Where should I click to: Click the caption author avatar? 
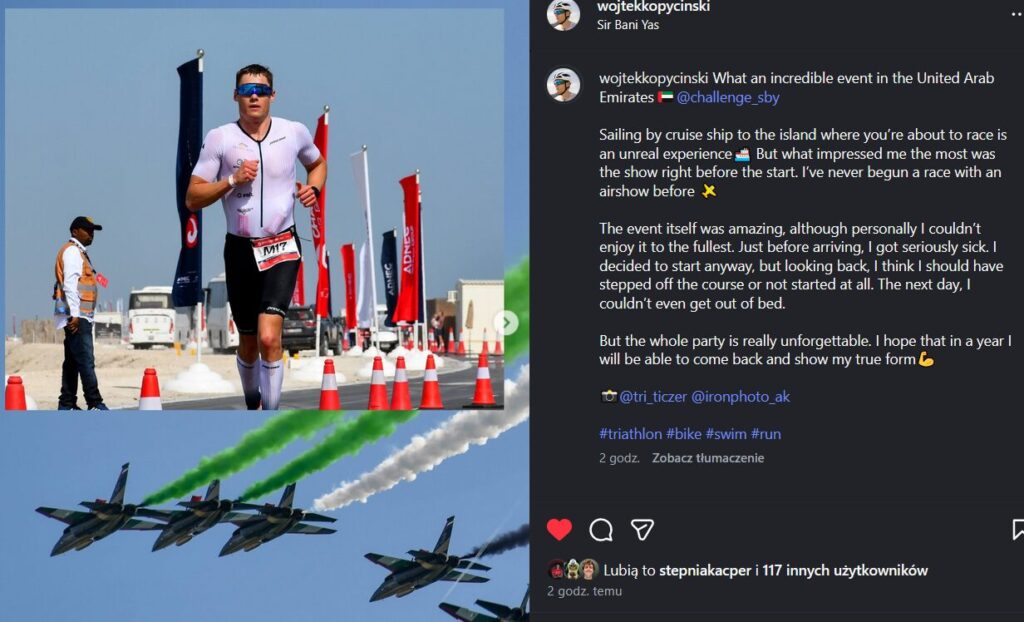pos(563,85)
